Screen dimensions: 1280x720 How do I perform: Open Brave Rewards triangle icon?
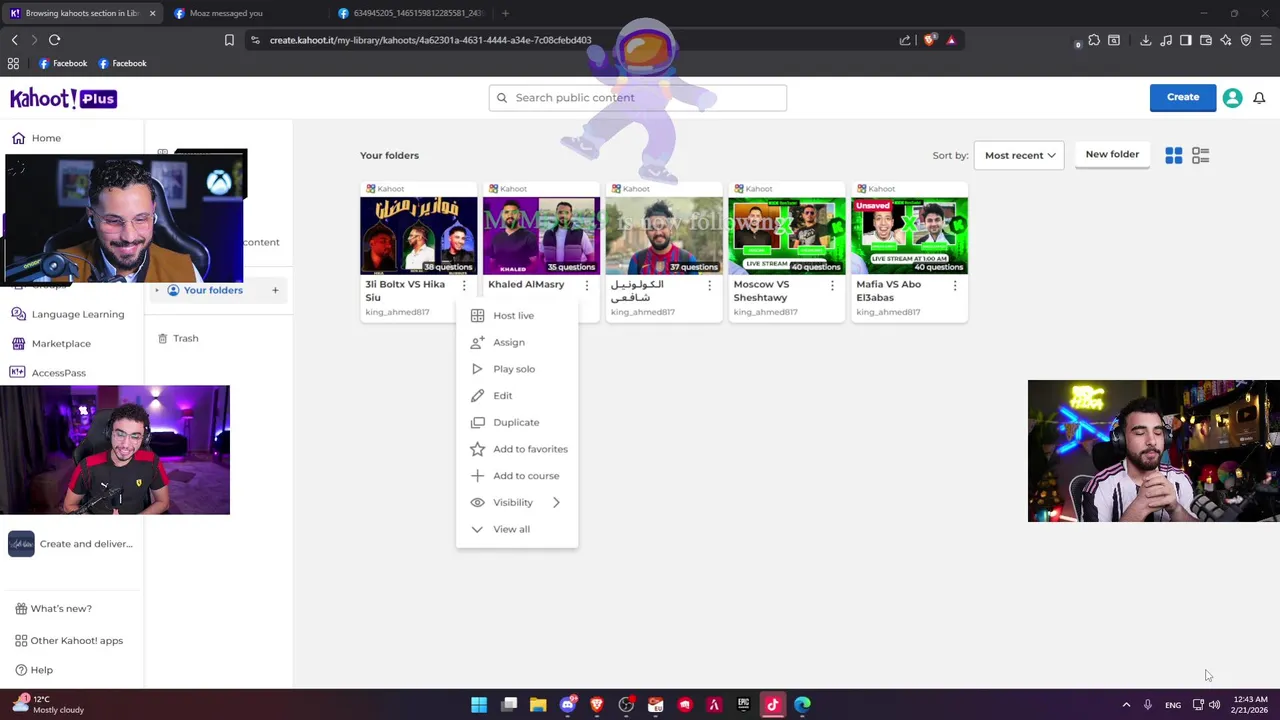point(951,40)
